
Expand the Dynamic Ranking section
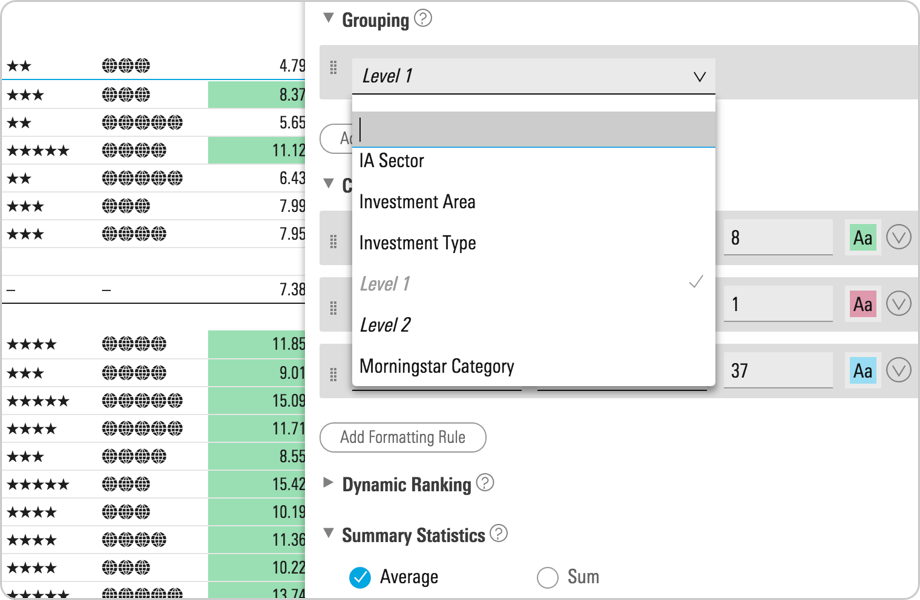328,483
